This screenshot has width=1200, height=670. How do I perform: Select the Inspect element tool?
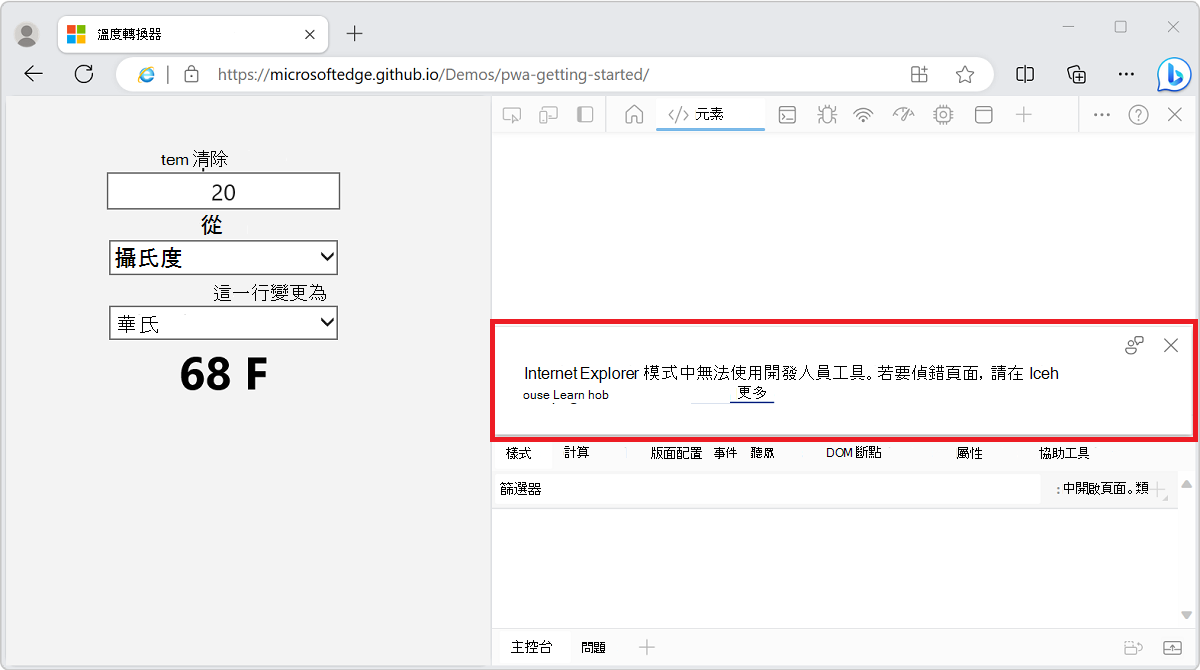(x=511, y=114)
